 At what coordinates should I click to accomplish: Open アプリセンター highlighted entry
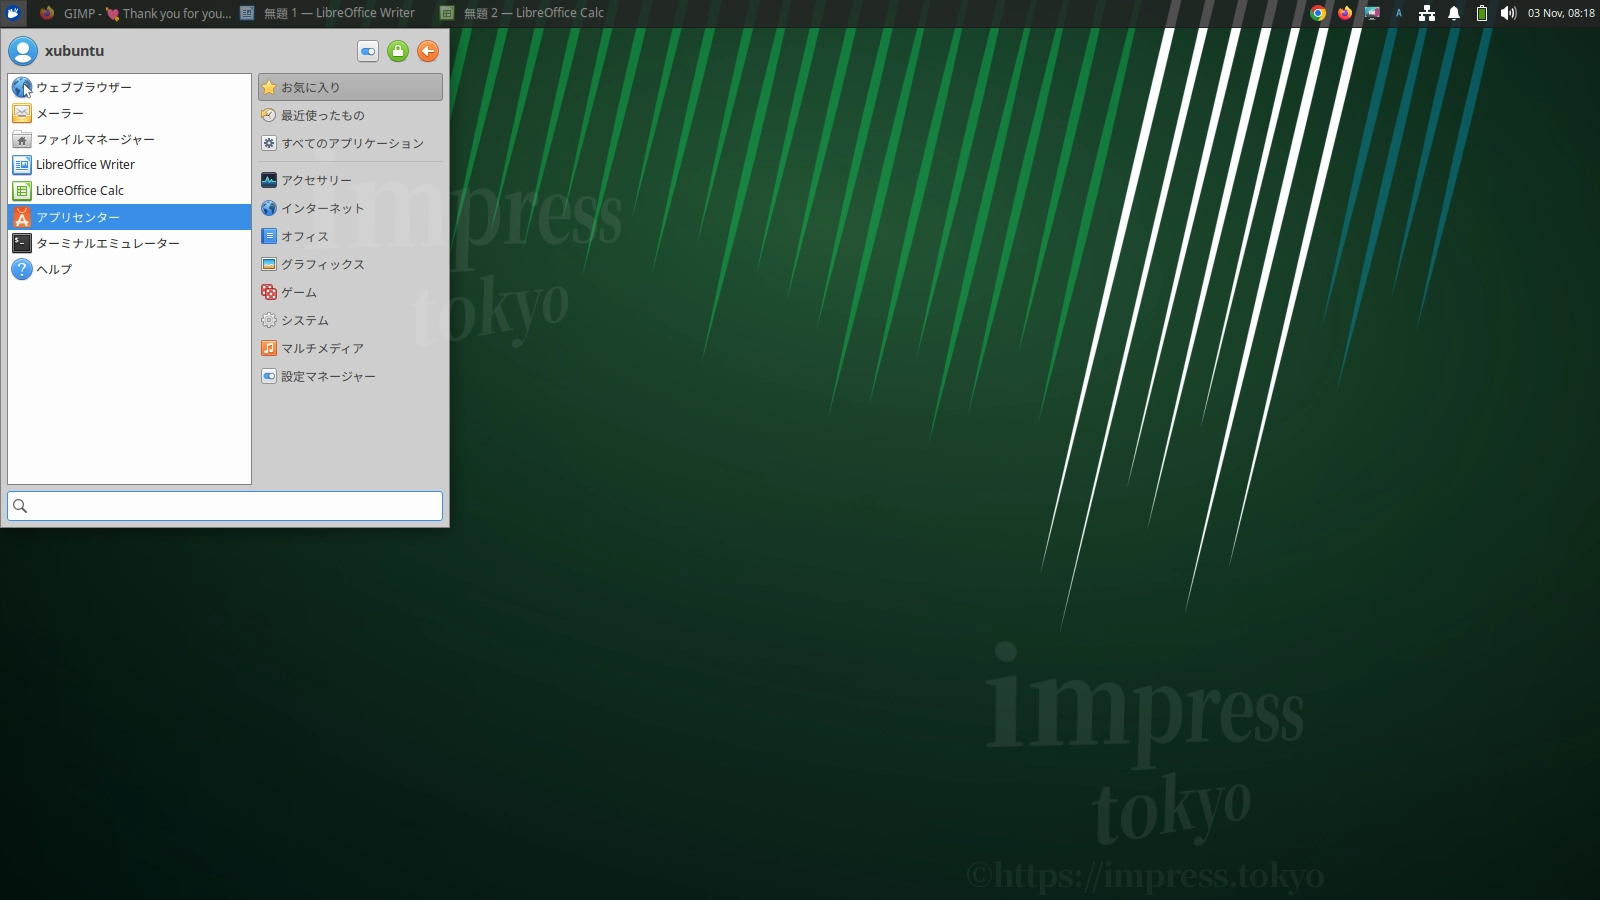point(129,217)
